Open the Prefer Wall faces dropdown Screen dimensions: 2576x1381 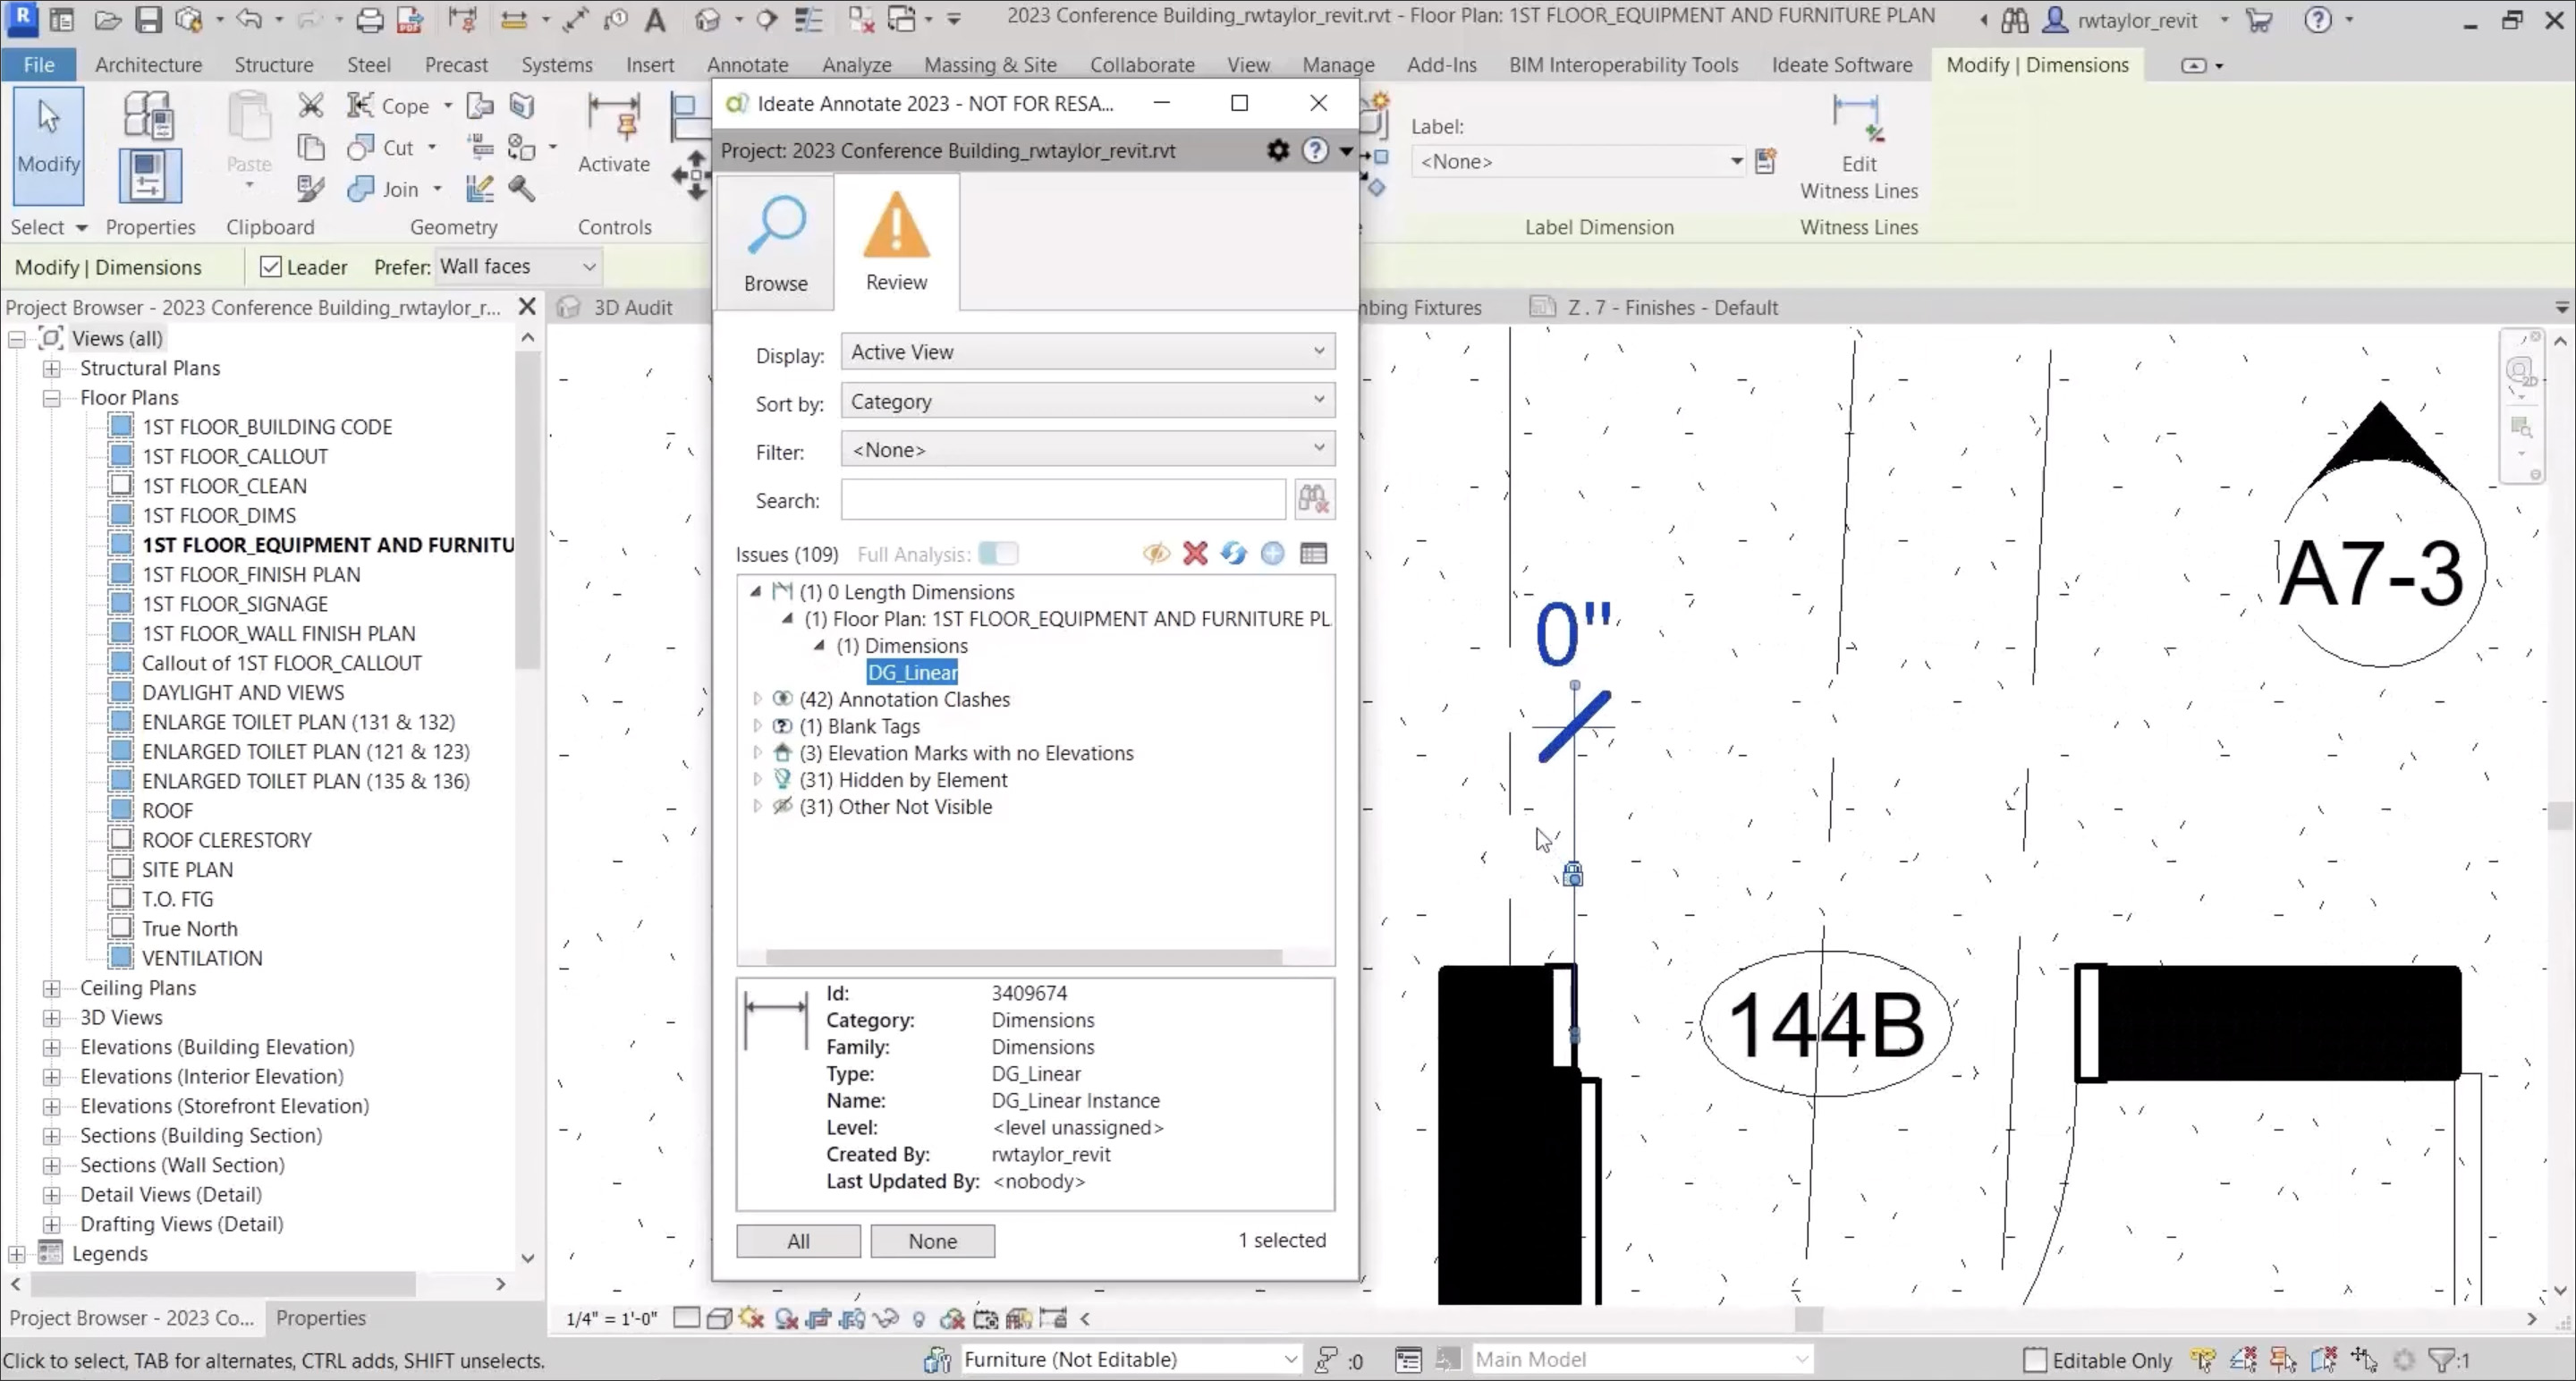point(517,266)
